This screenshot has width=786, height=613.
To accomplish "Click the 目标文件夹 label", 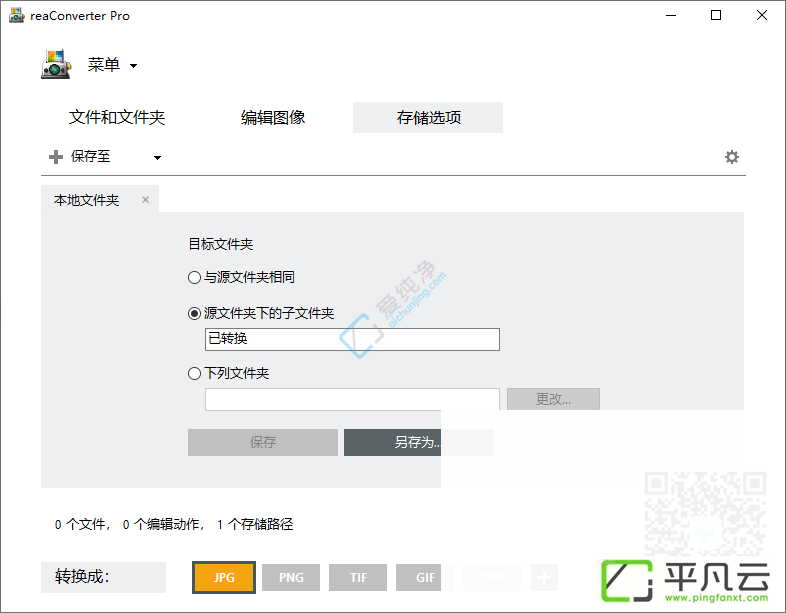I will coord(221,245).
